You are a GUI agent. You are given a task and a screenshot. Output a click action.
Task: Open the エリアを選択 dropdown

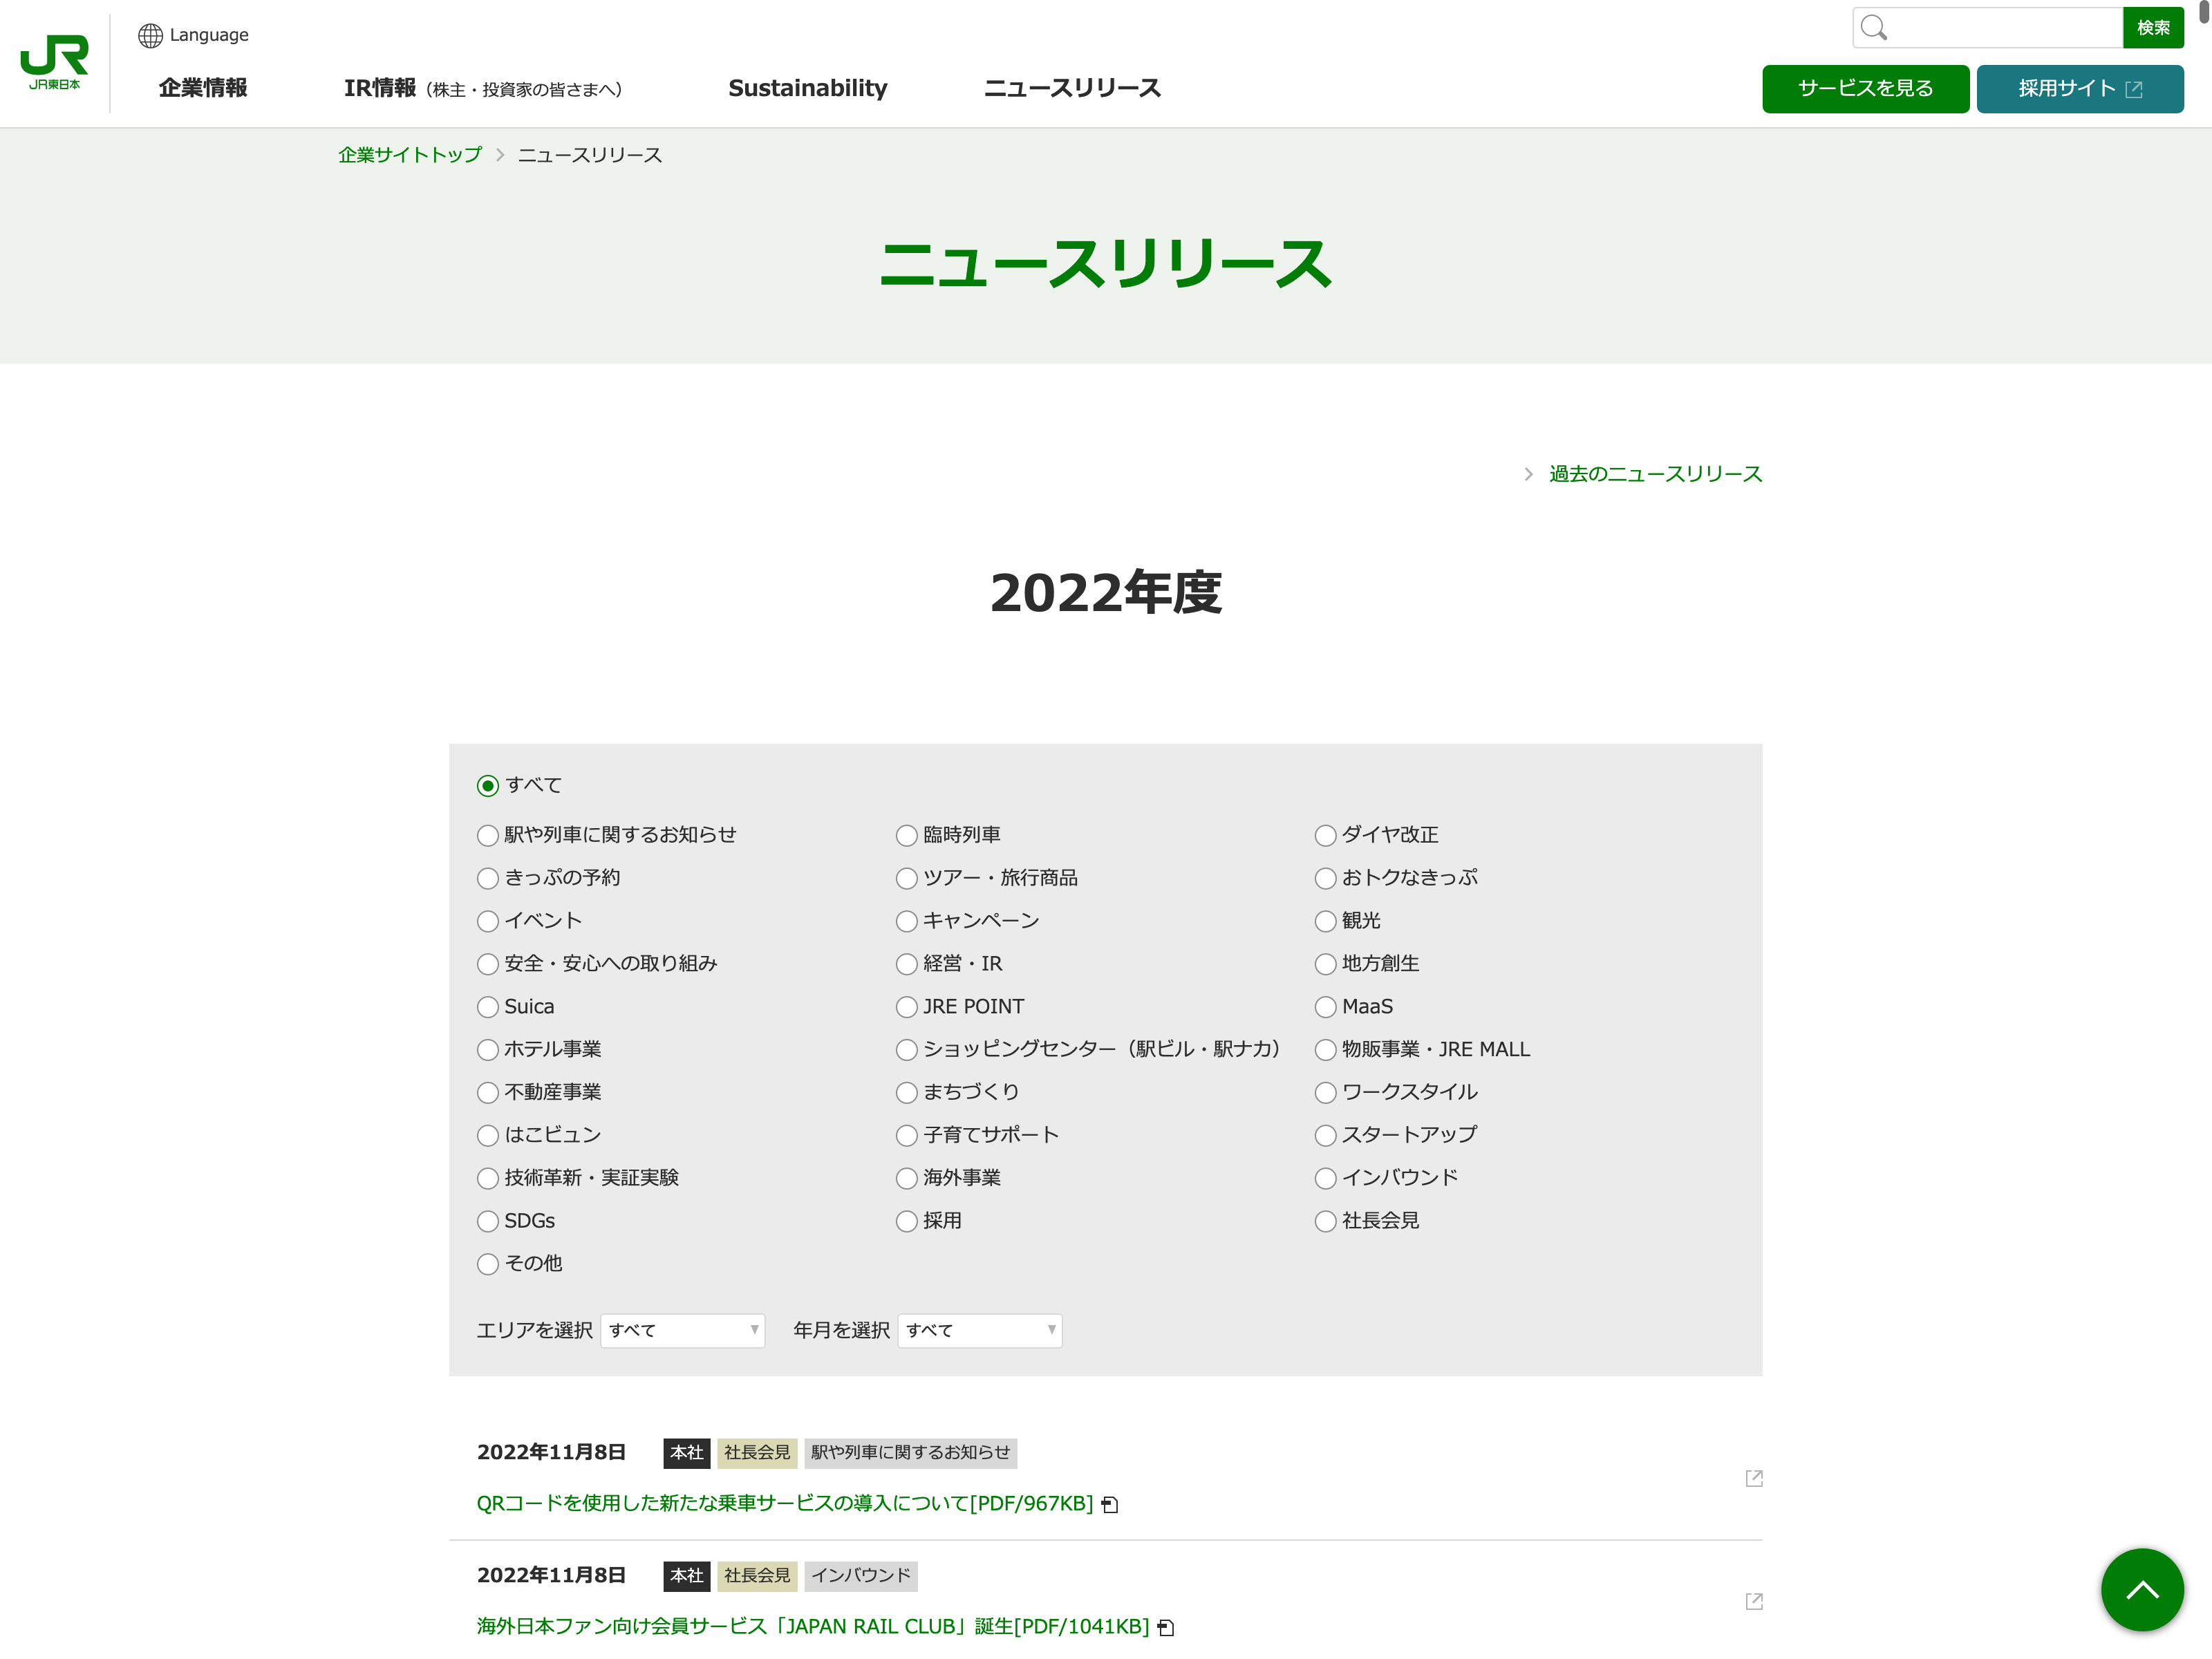[x=682, y=1330]
